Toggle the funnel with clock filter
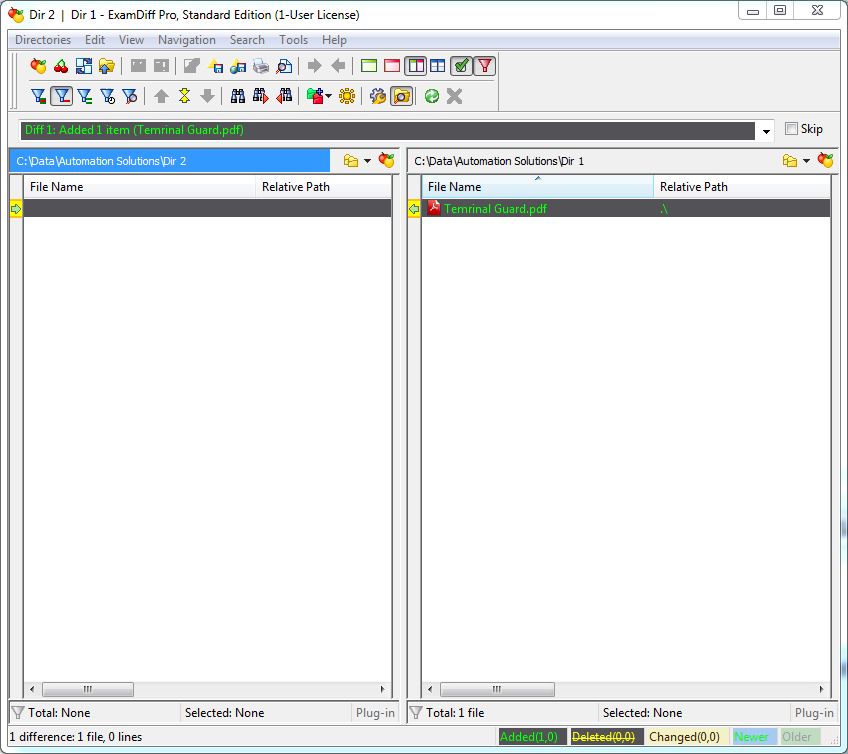 pos(107,96)
